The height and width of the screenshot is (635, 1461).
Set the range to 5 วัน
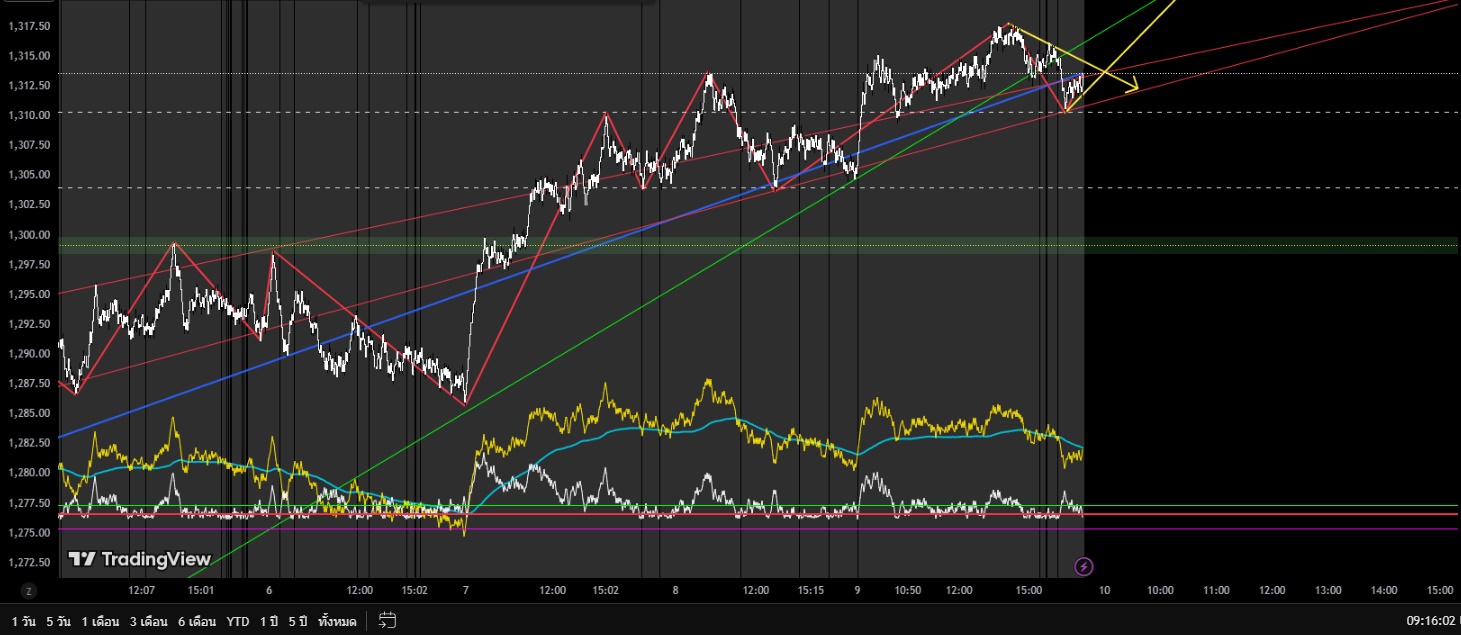tap(60, 621)
